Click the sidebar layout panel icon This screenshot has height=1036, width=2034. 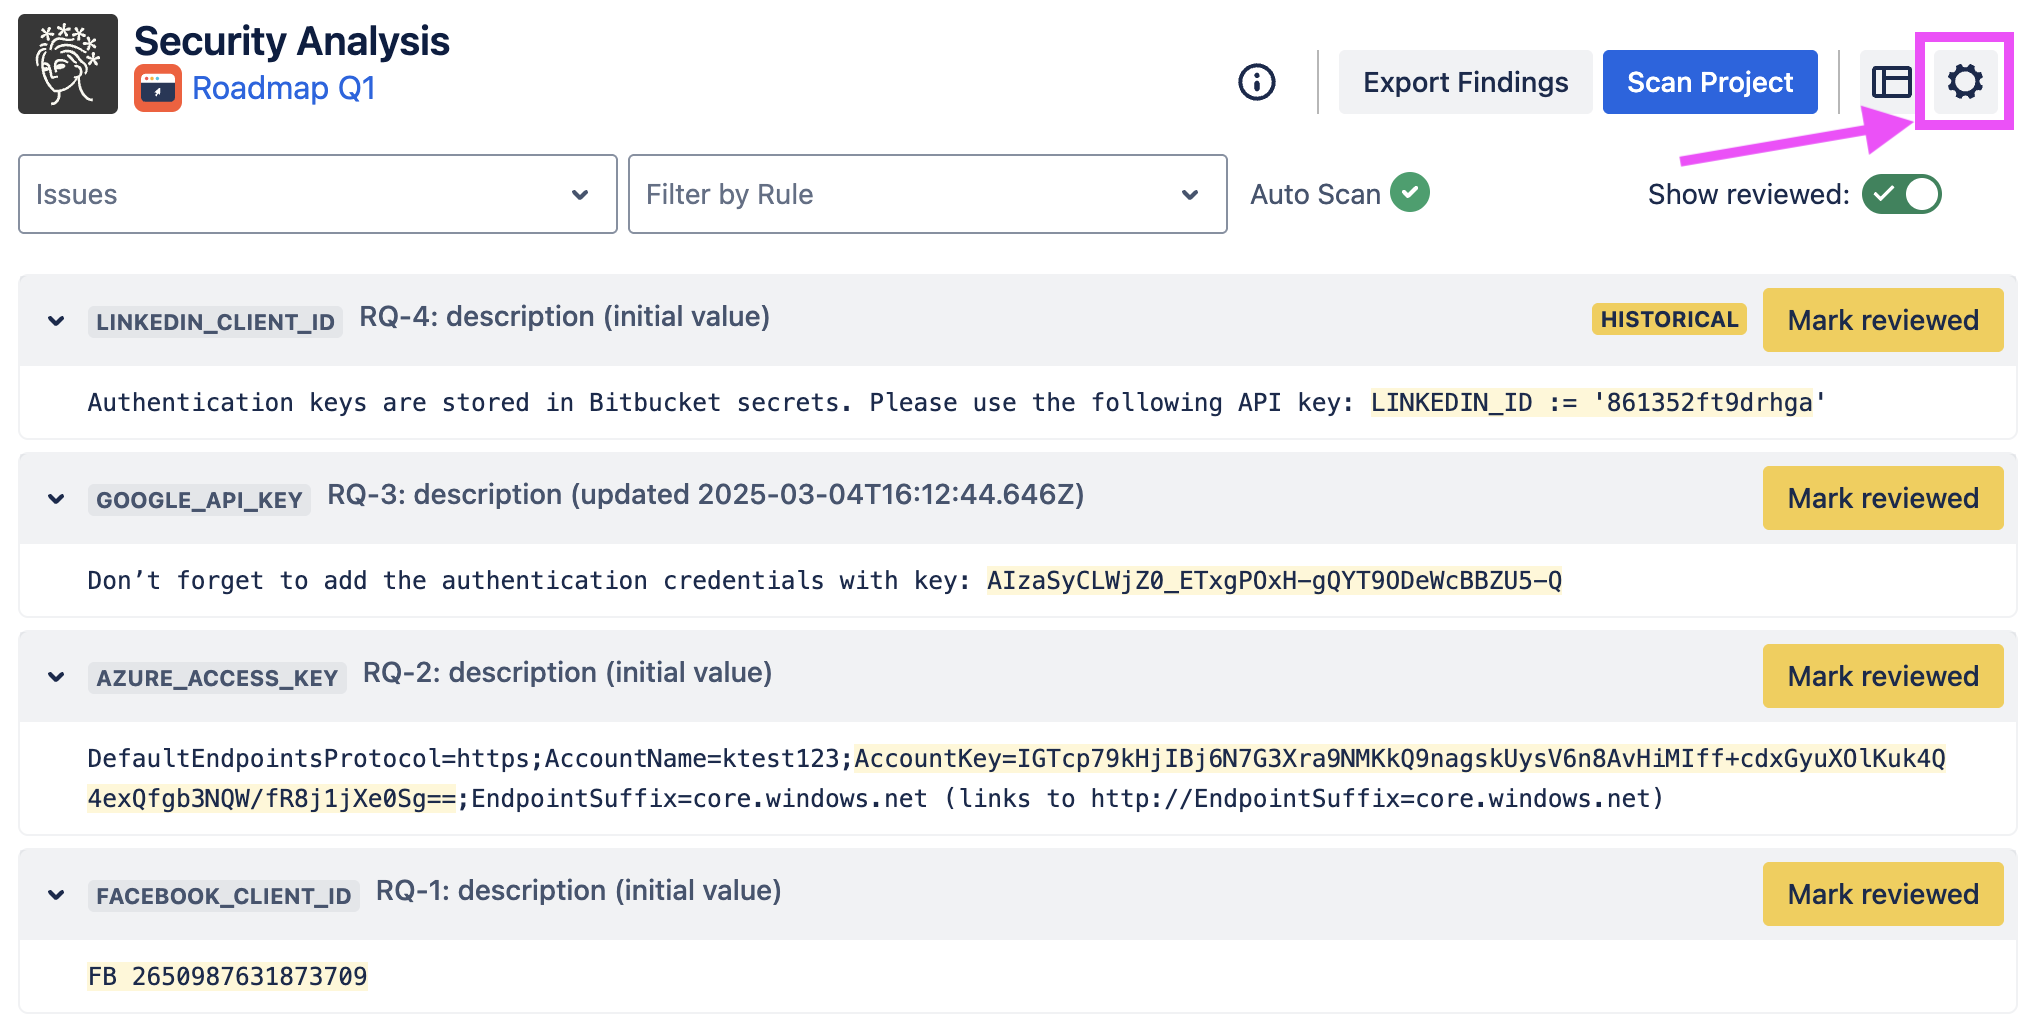coord(1890,82)
